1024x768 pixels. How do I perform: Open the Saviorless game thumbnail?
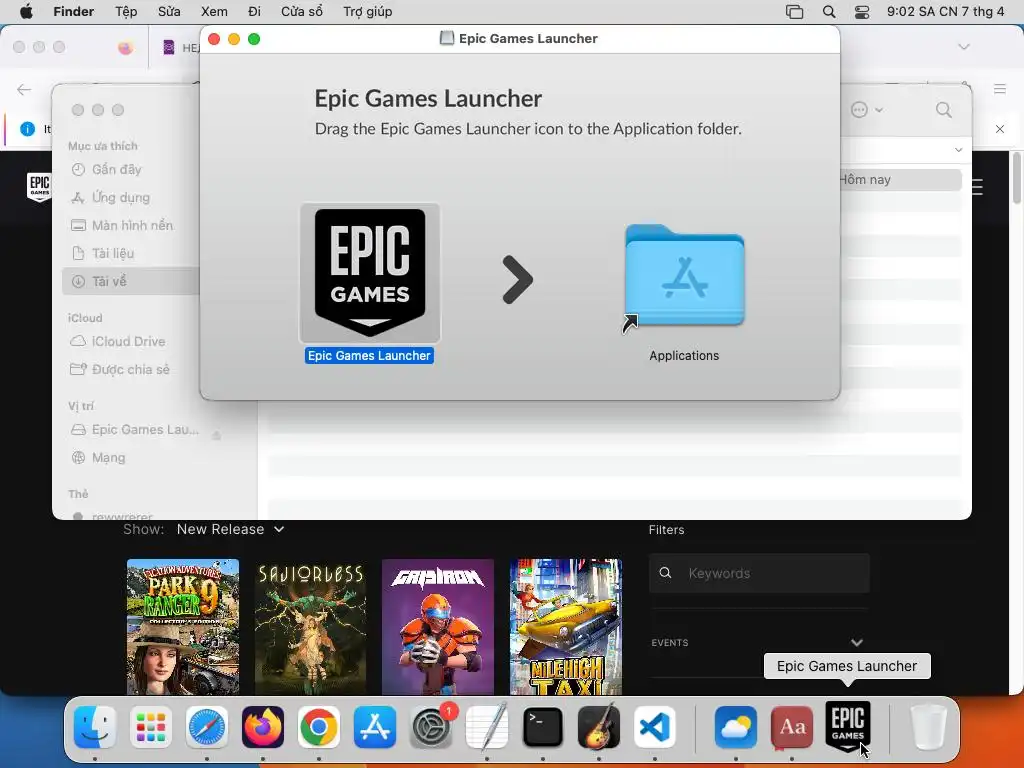pos(310,626)
